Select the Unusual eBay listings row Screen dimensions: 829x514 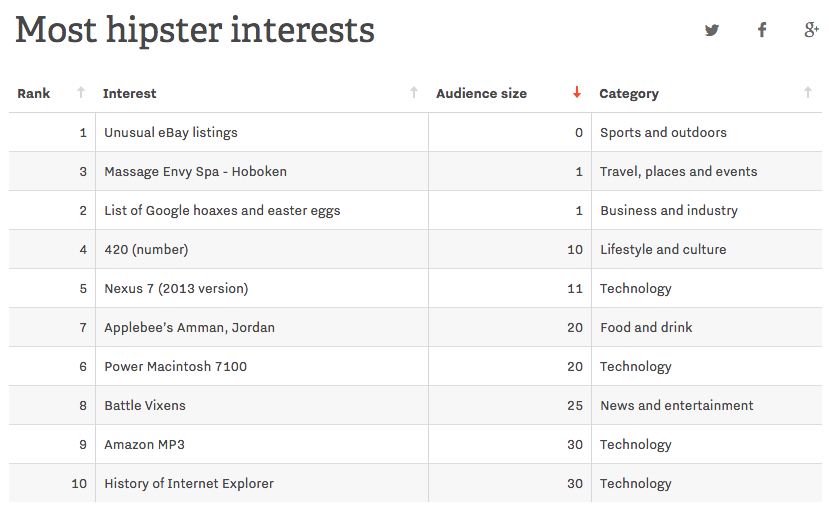click(415, 132)
